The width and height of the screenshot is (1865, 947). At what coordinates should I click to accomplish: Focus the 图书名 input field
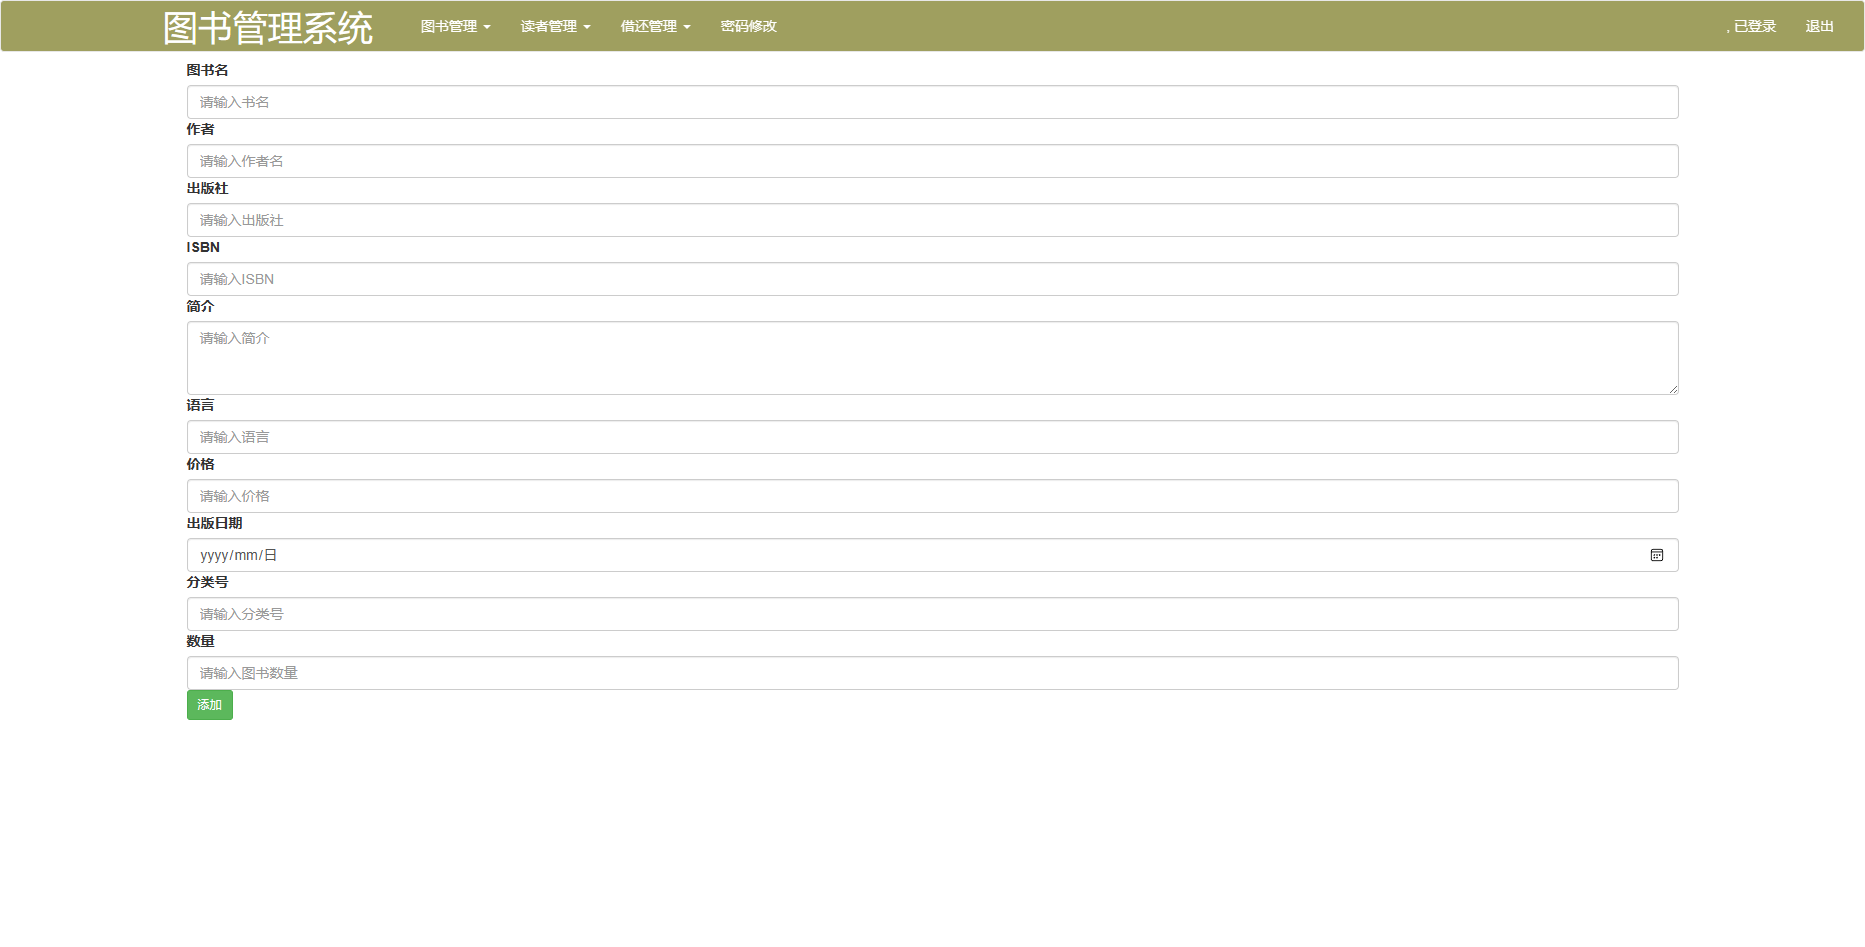click(932, 102)
